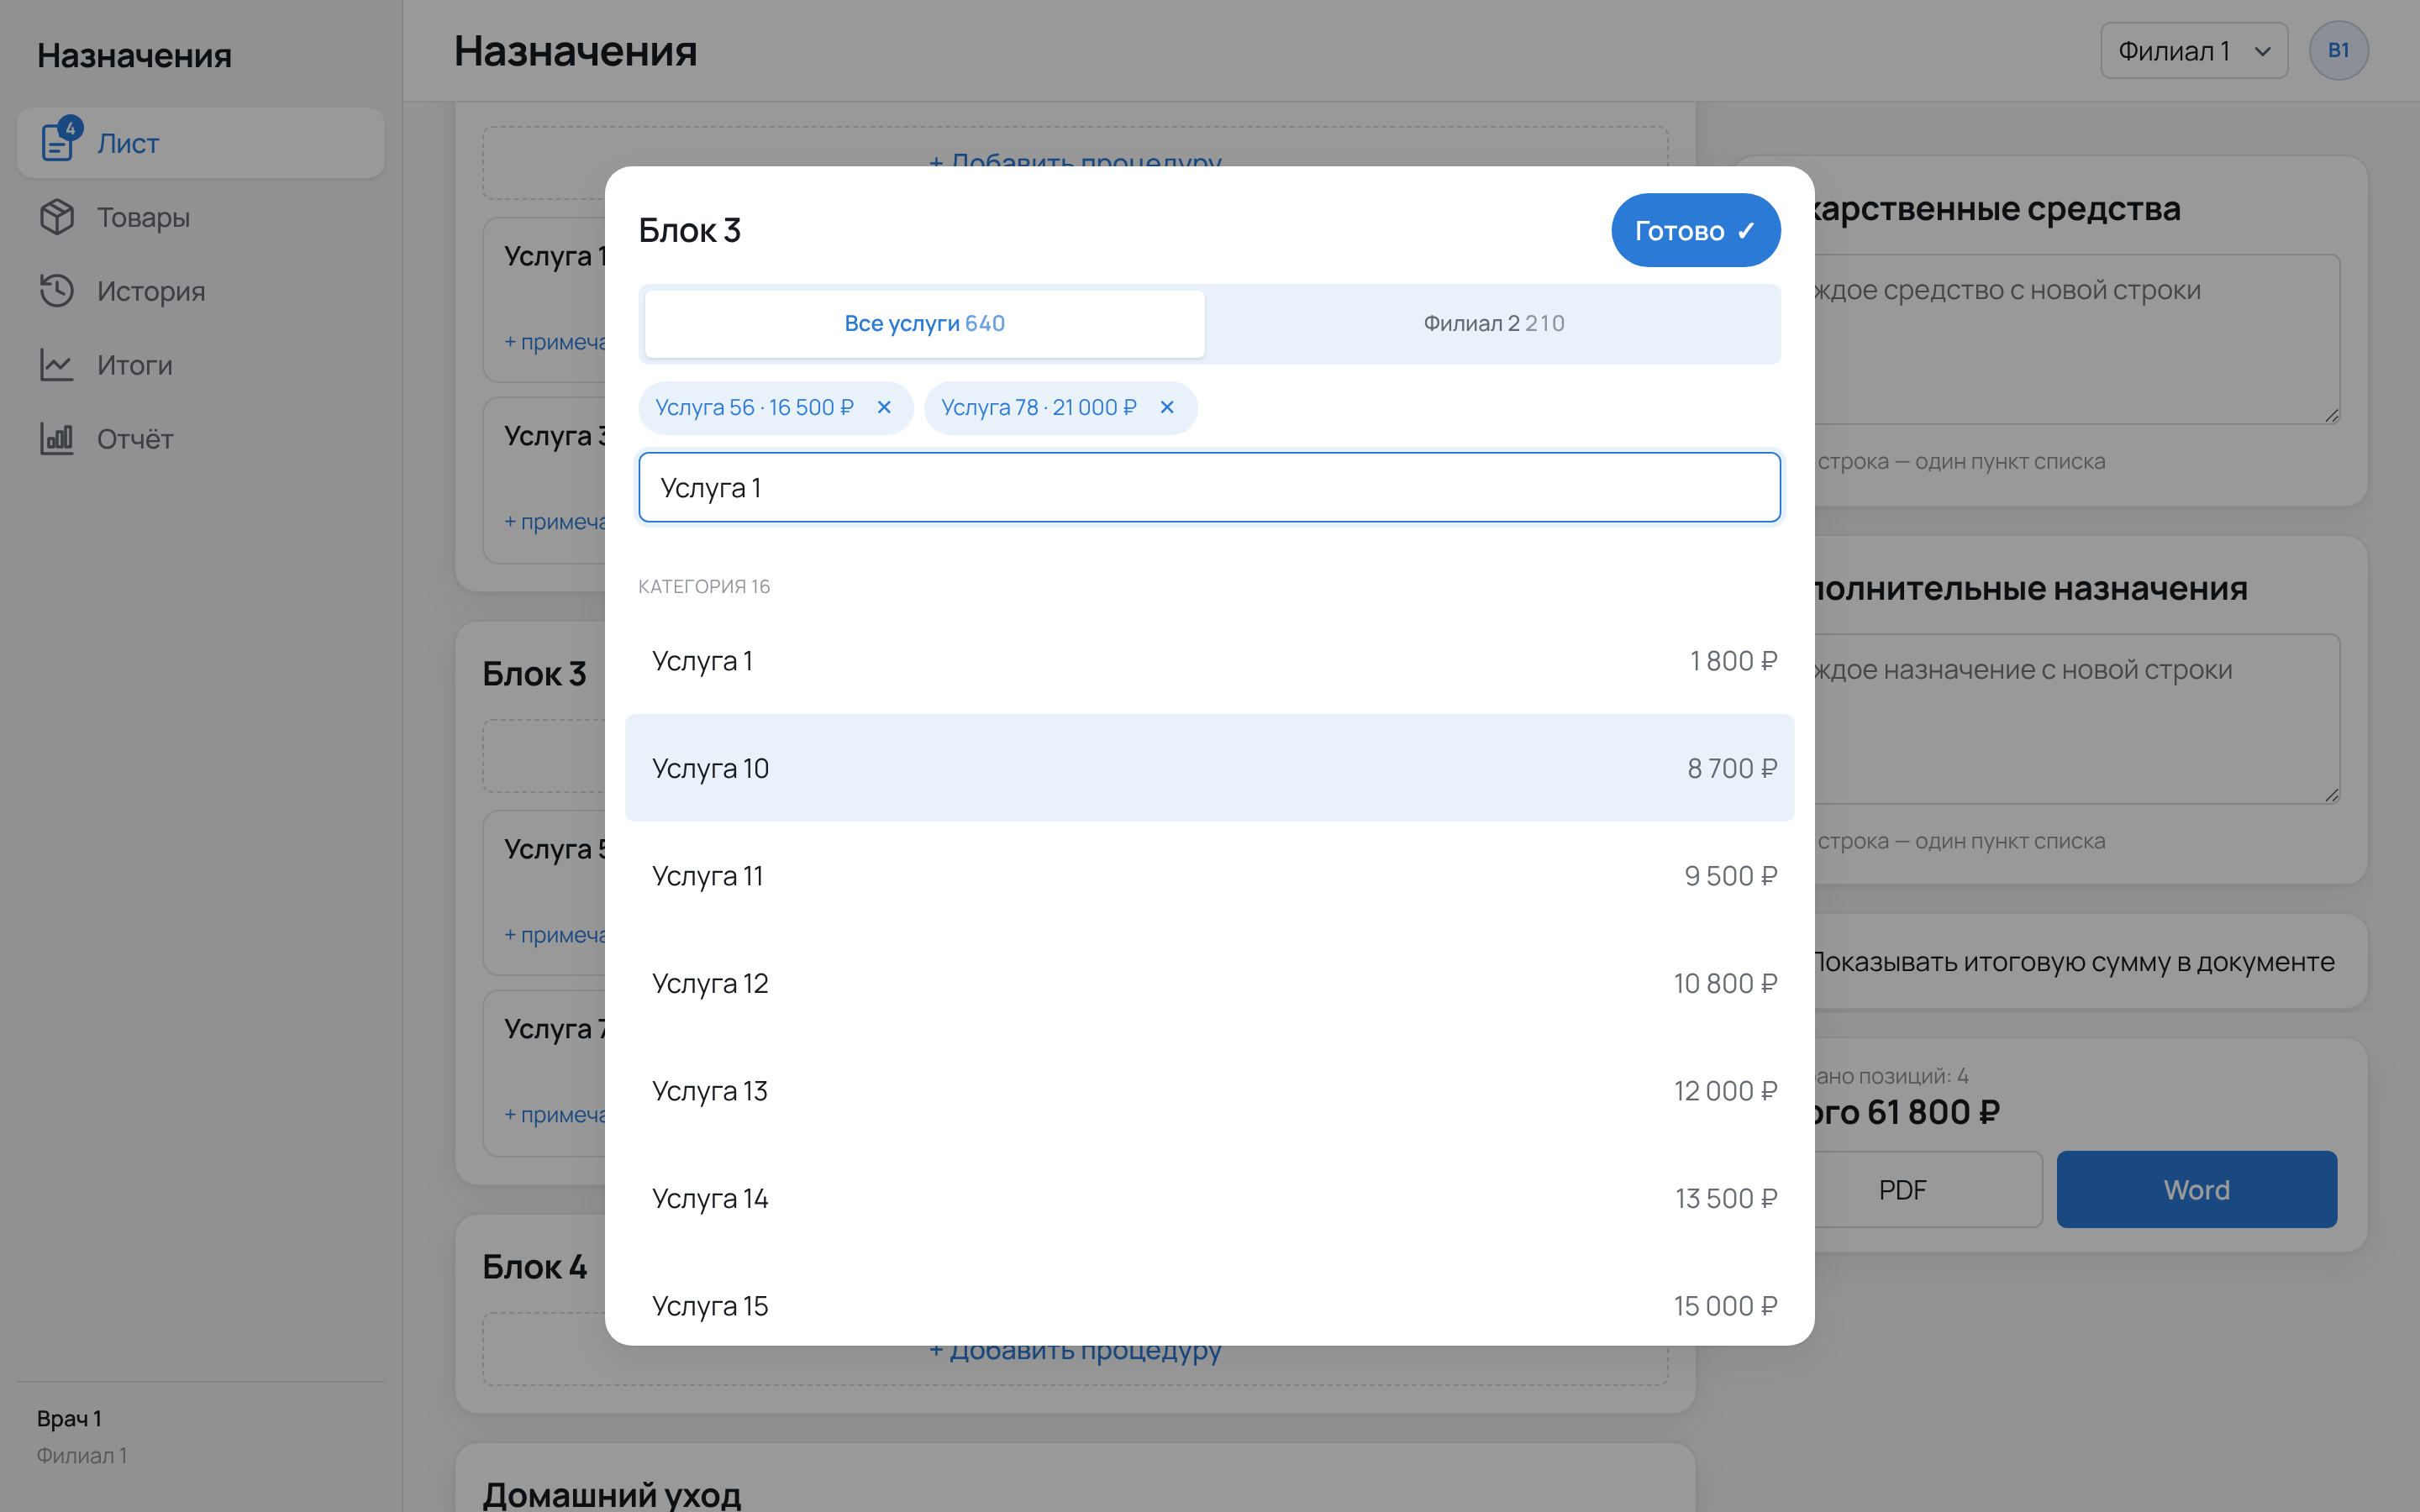Select Услуга 10 in the list
Screen dimensions: 2420x1512
click(1209, 768)
